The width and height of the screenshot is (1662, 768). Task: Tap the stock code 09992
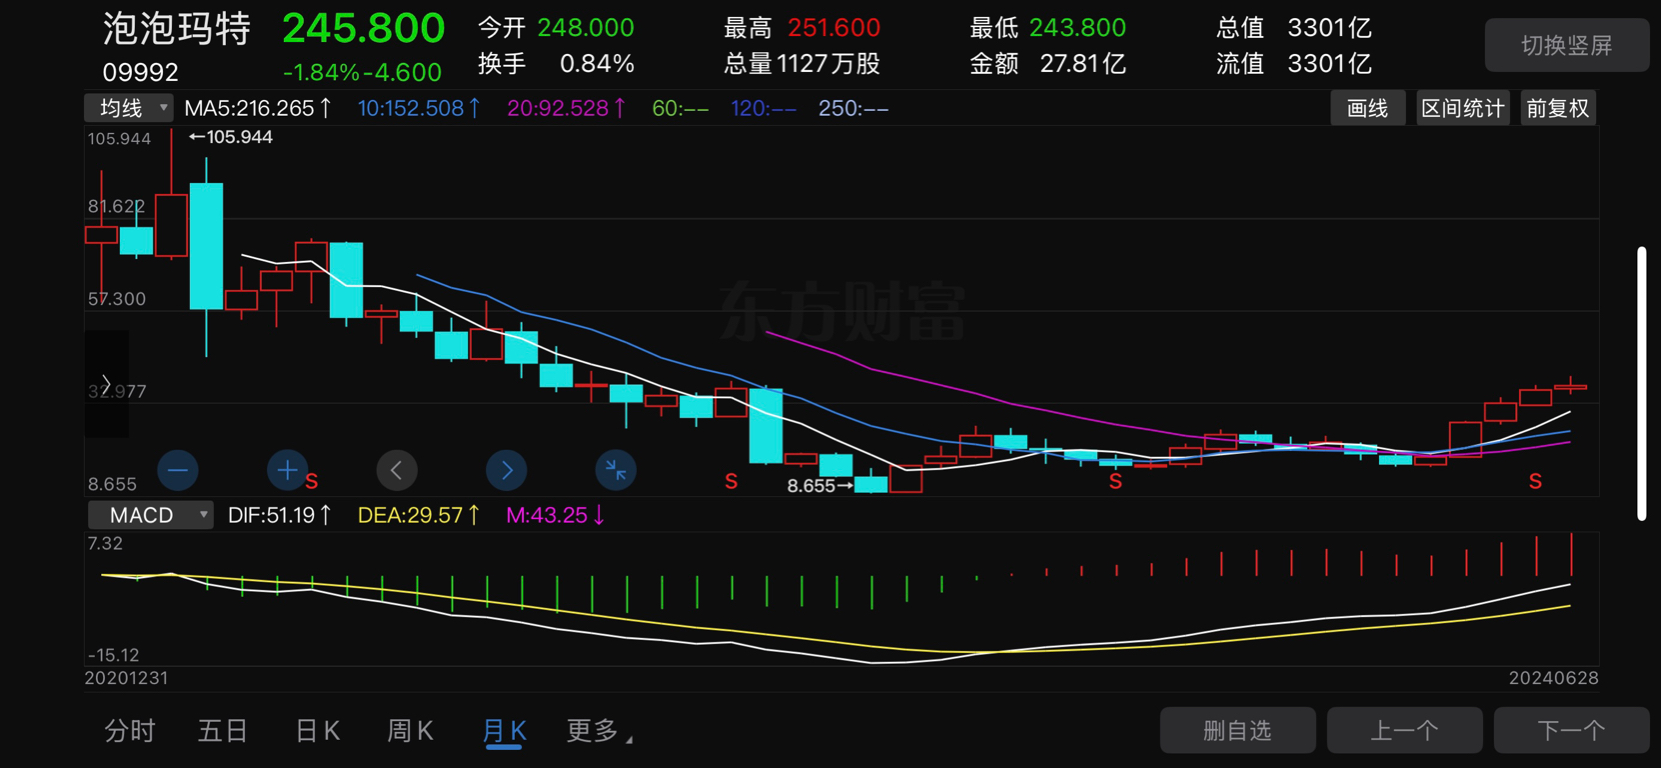pos(140,72)
